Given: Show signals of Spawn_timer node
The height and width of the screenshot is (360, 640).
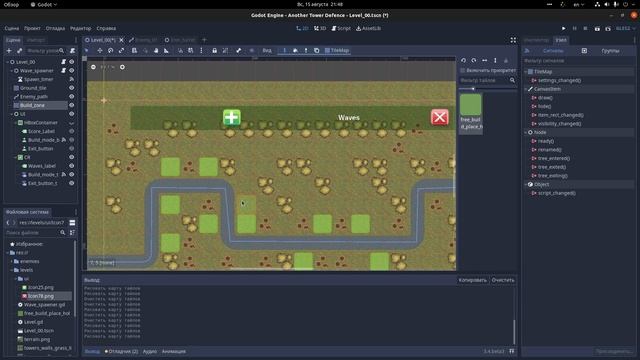Looking at the screenshot, I should pos(72,79).
